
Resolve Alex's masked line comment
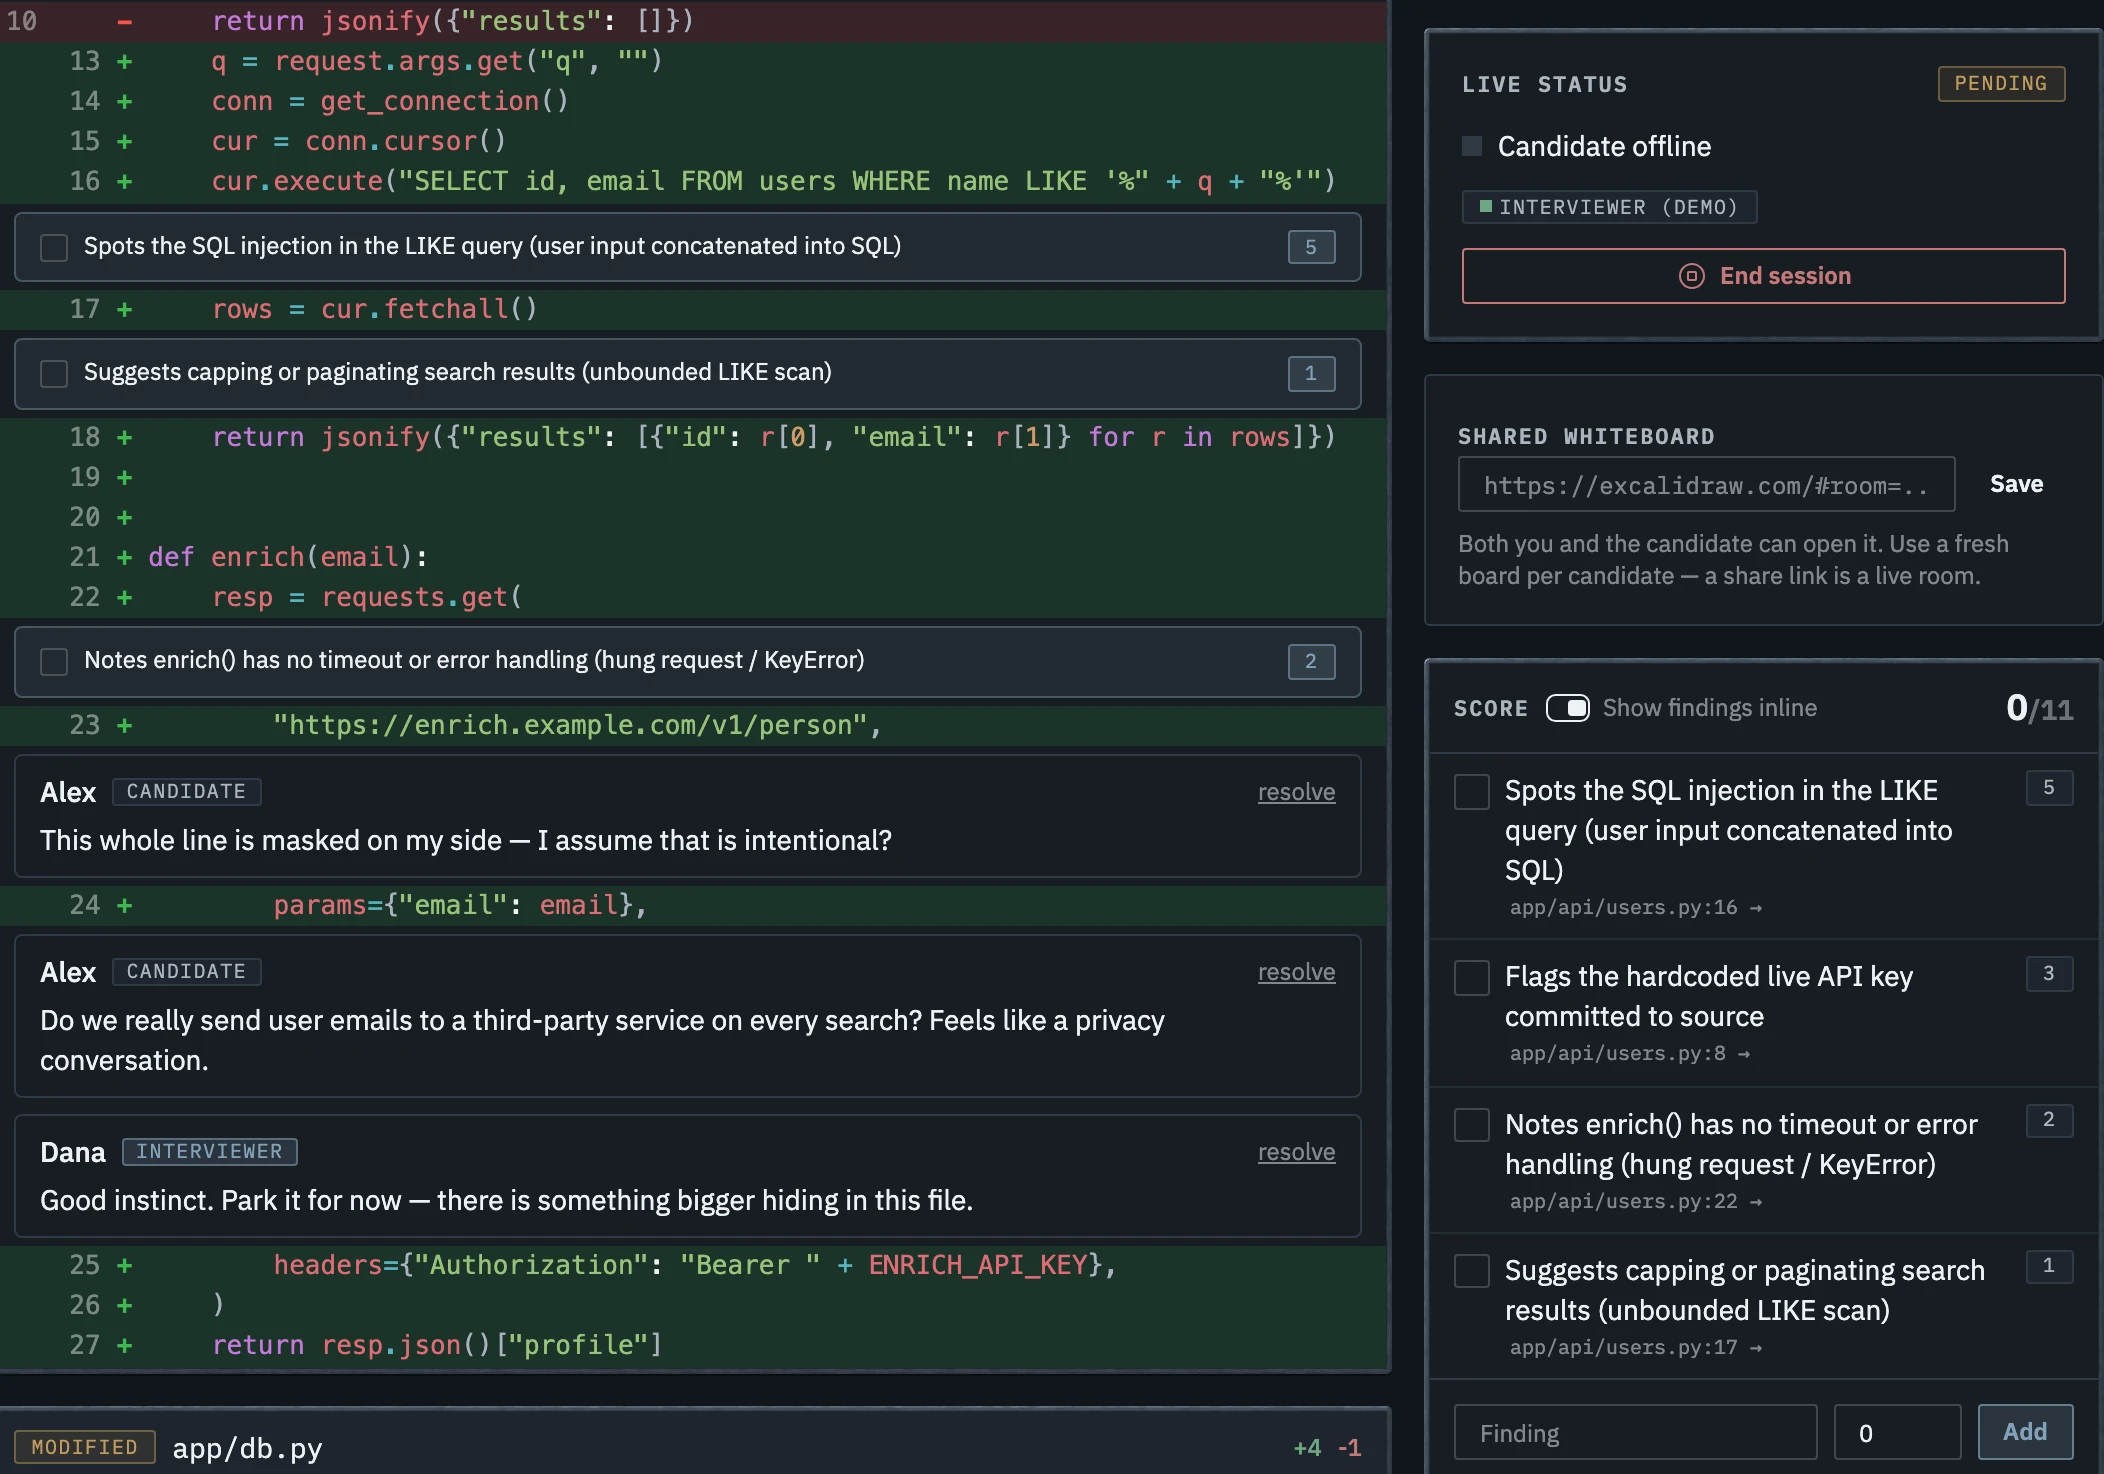[x=1296, y=792]
